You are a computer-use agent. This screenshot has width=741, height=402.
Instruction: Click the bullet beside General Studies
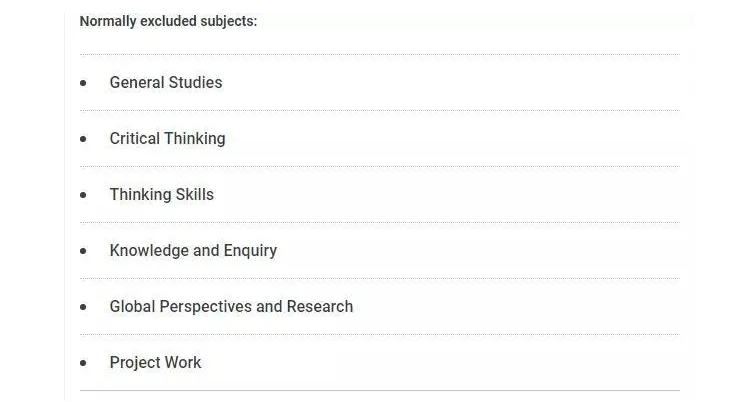click(x=84, y=83)
